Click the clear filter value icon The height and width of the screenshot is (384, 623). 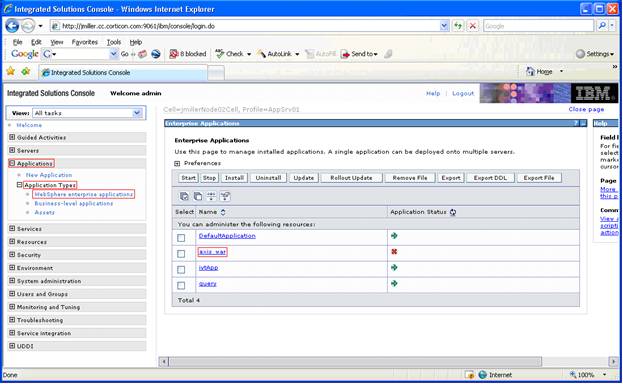225,196
